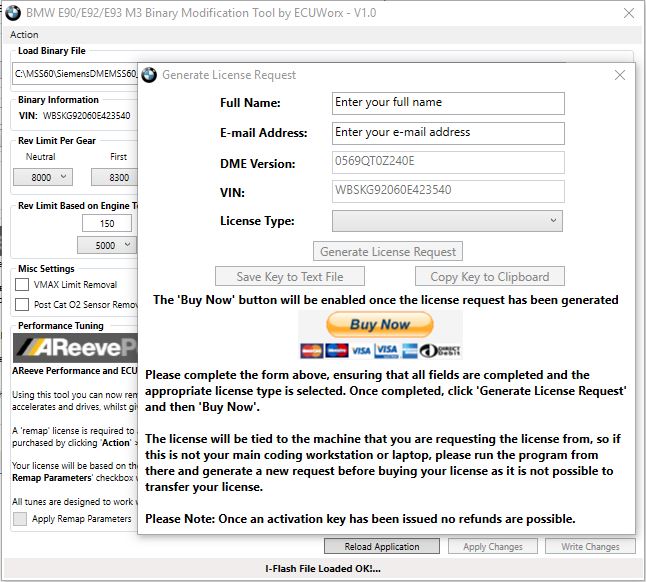Click the E-mail Address input field

tap(448, 133)
